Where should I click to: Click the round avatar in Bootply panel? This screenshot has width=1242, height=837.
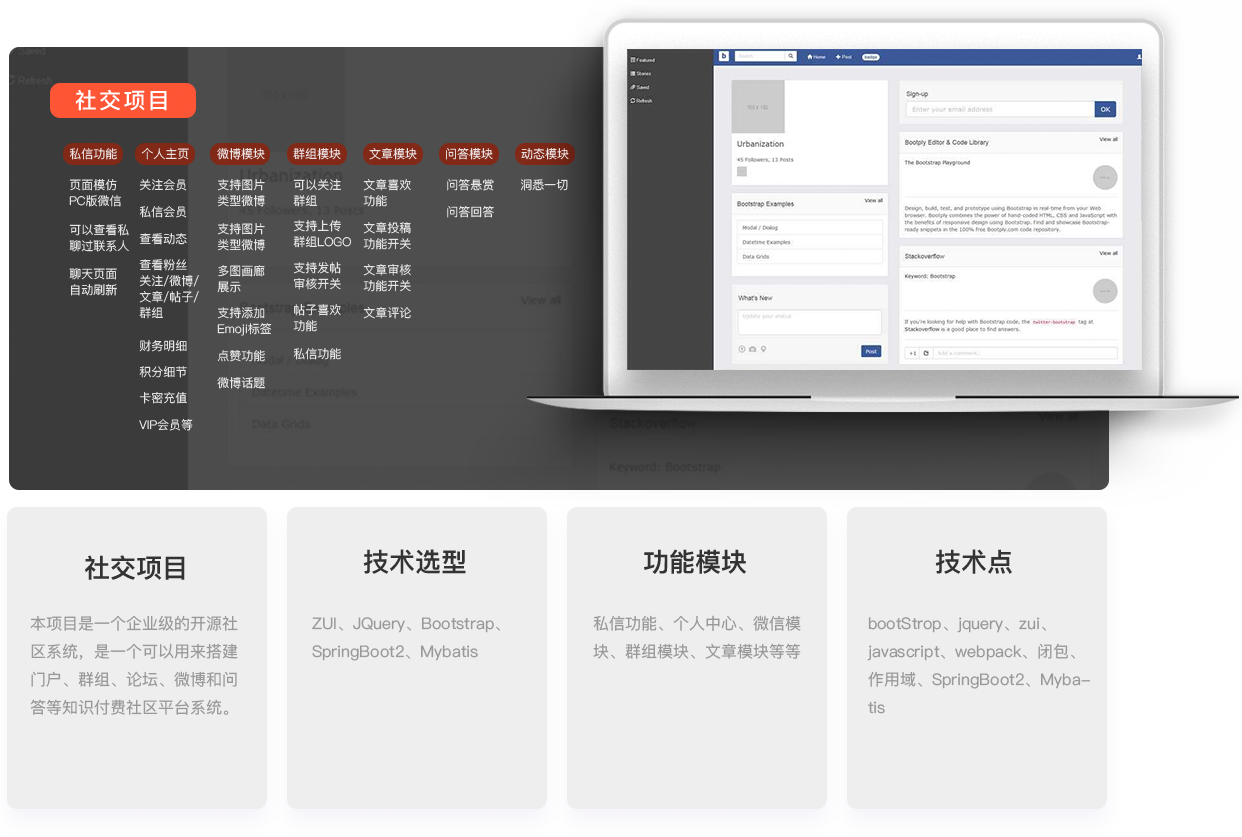point(1105,177)
